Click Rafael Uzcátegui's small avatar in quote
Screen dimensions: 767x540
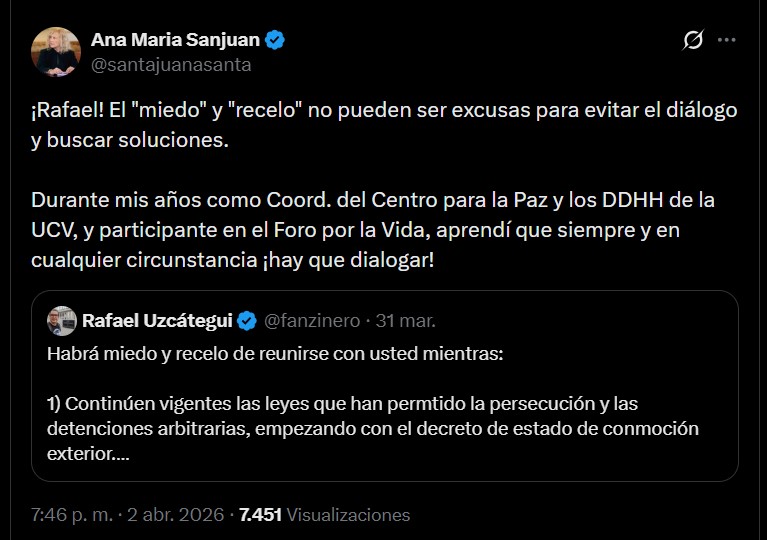point(62,321)
